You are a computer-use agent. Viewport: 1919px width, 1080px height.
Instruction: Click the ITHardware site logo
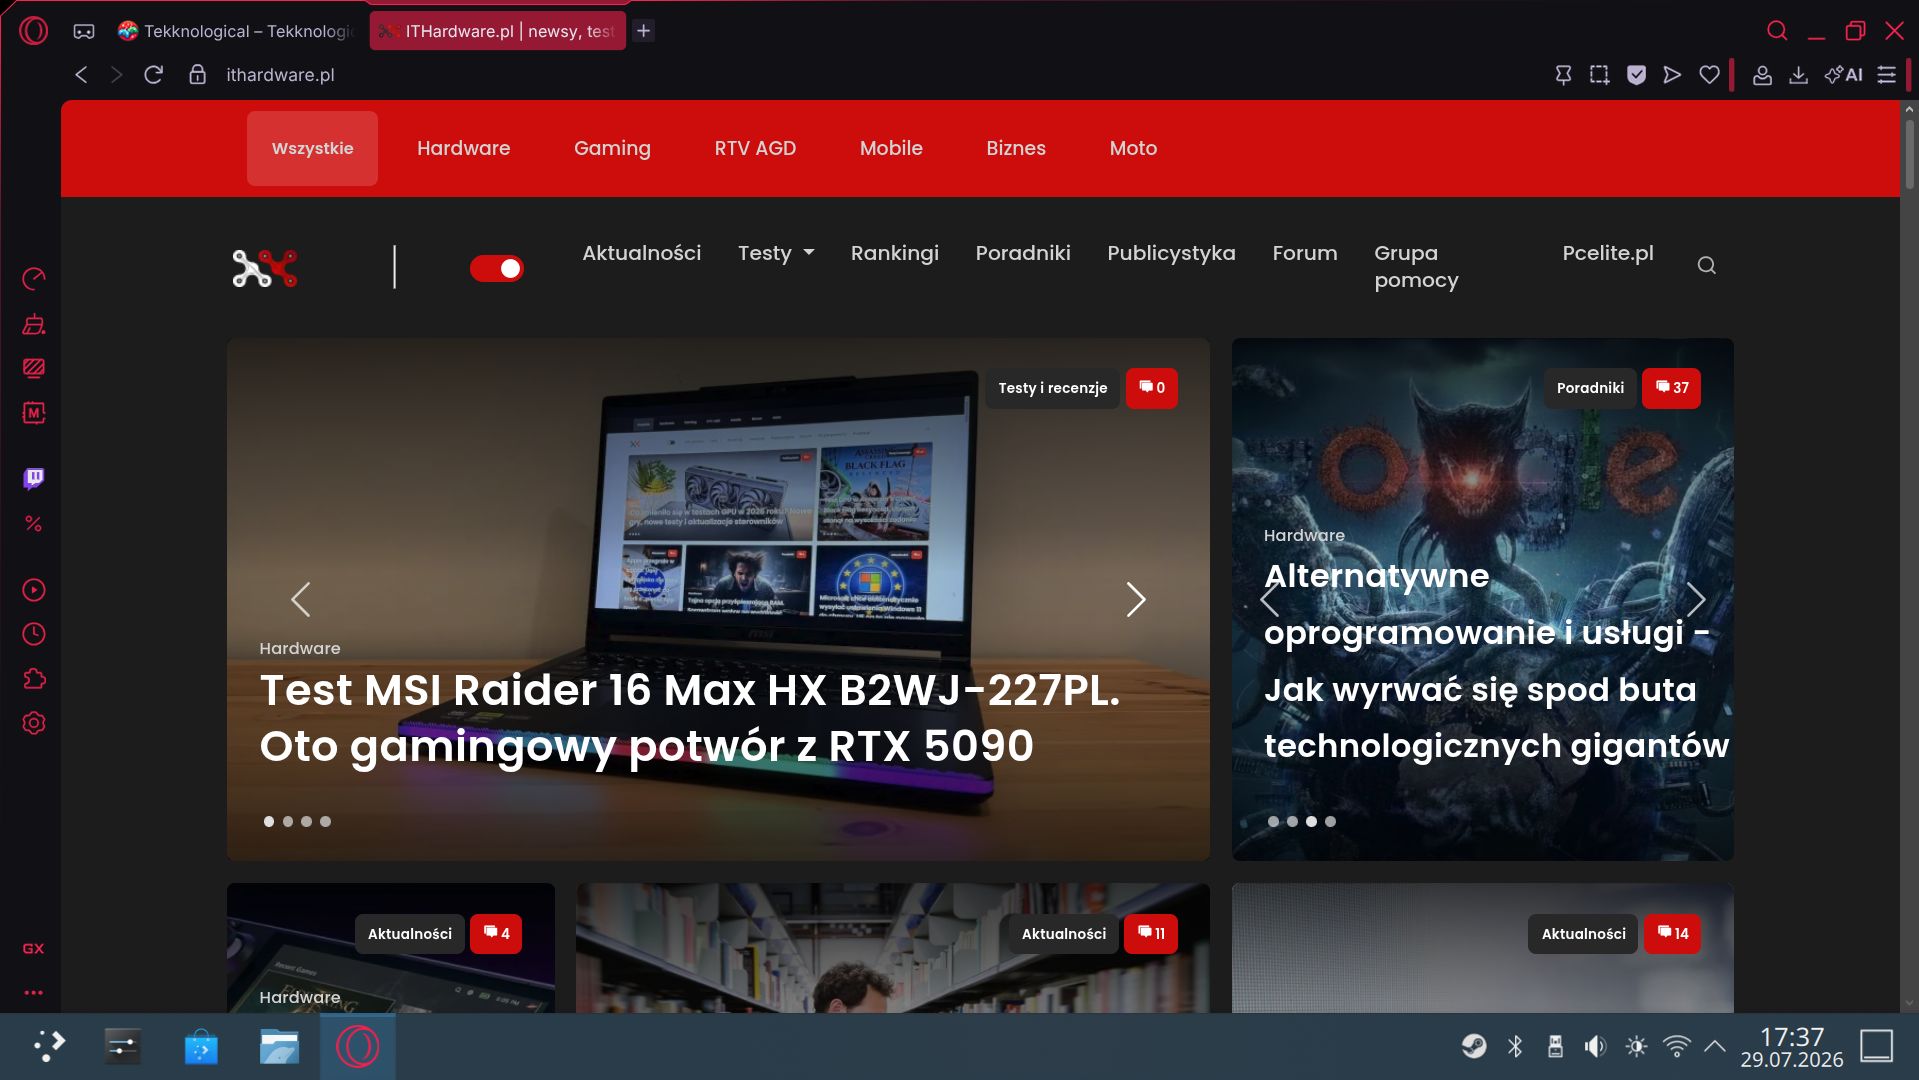[x=265, y=268]
